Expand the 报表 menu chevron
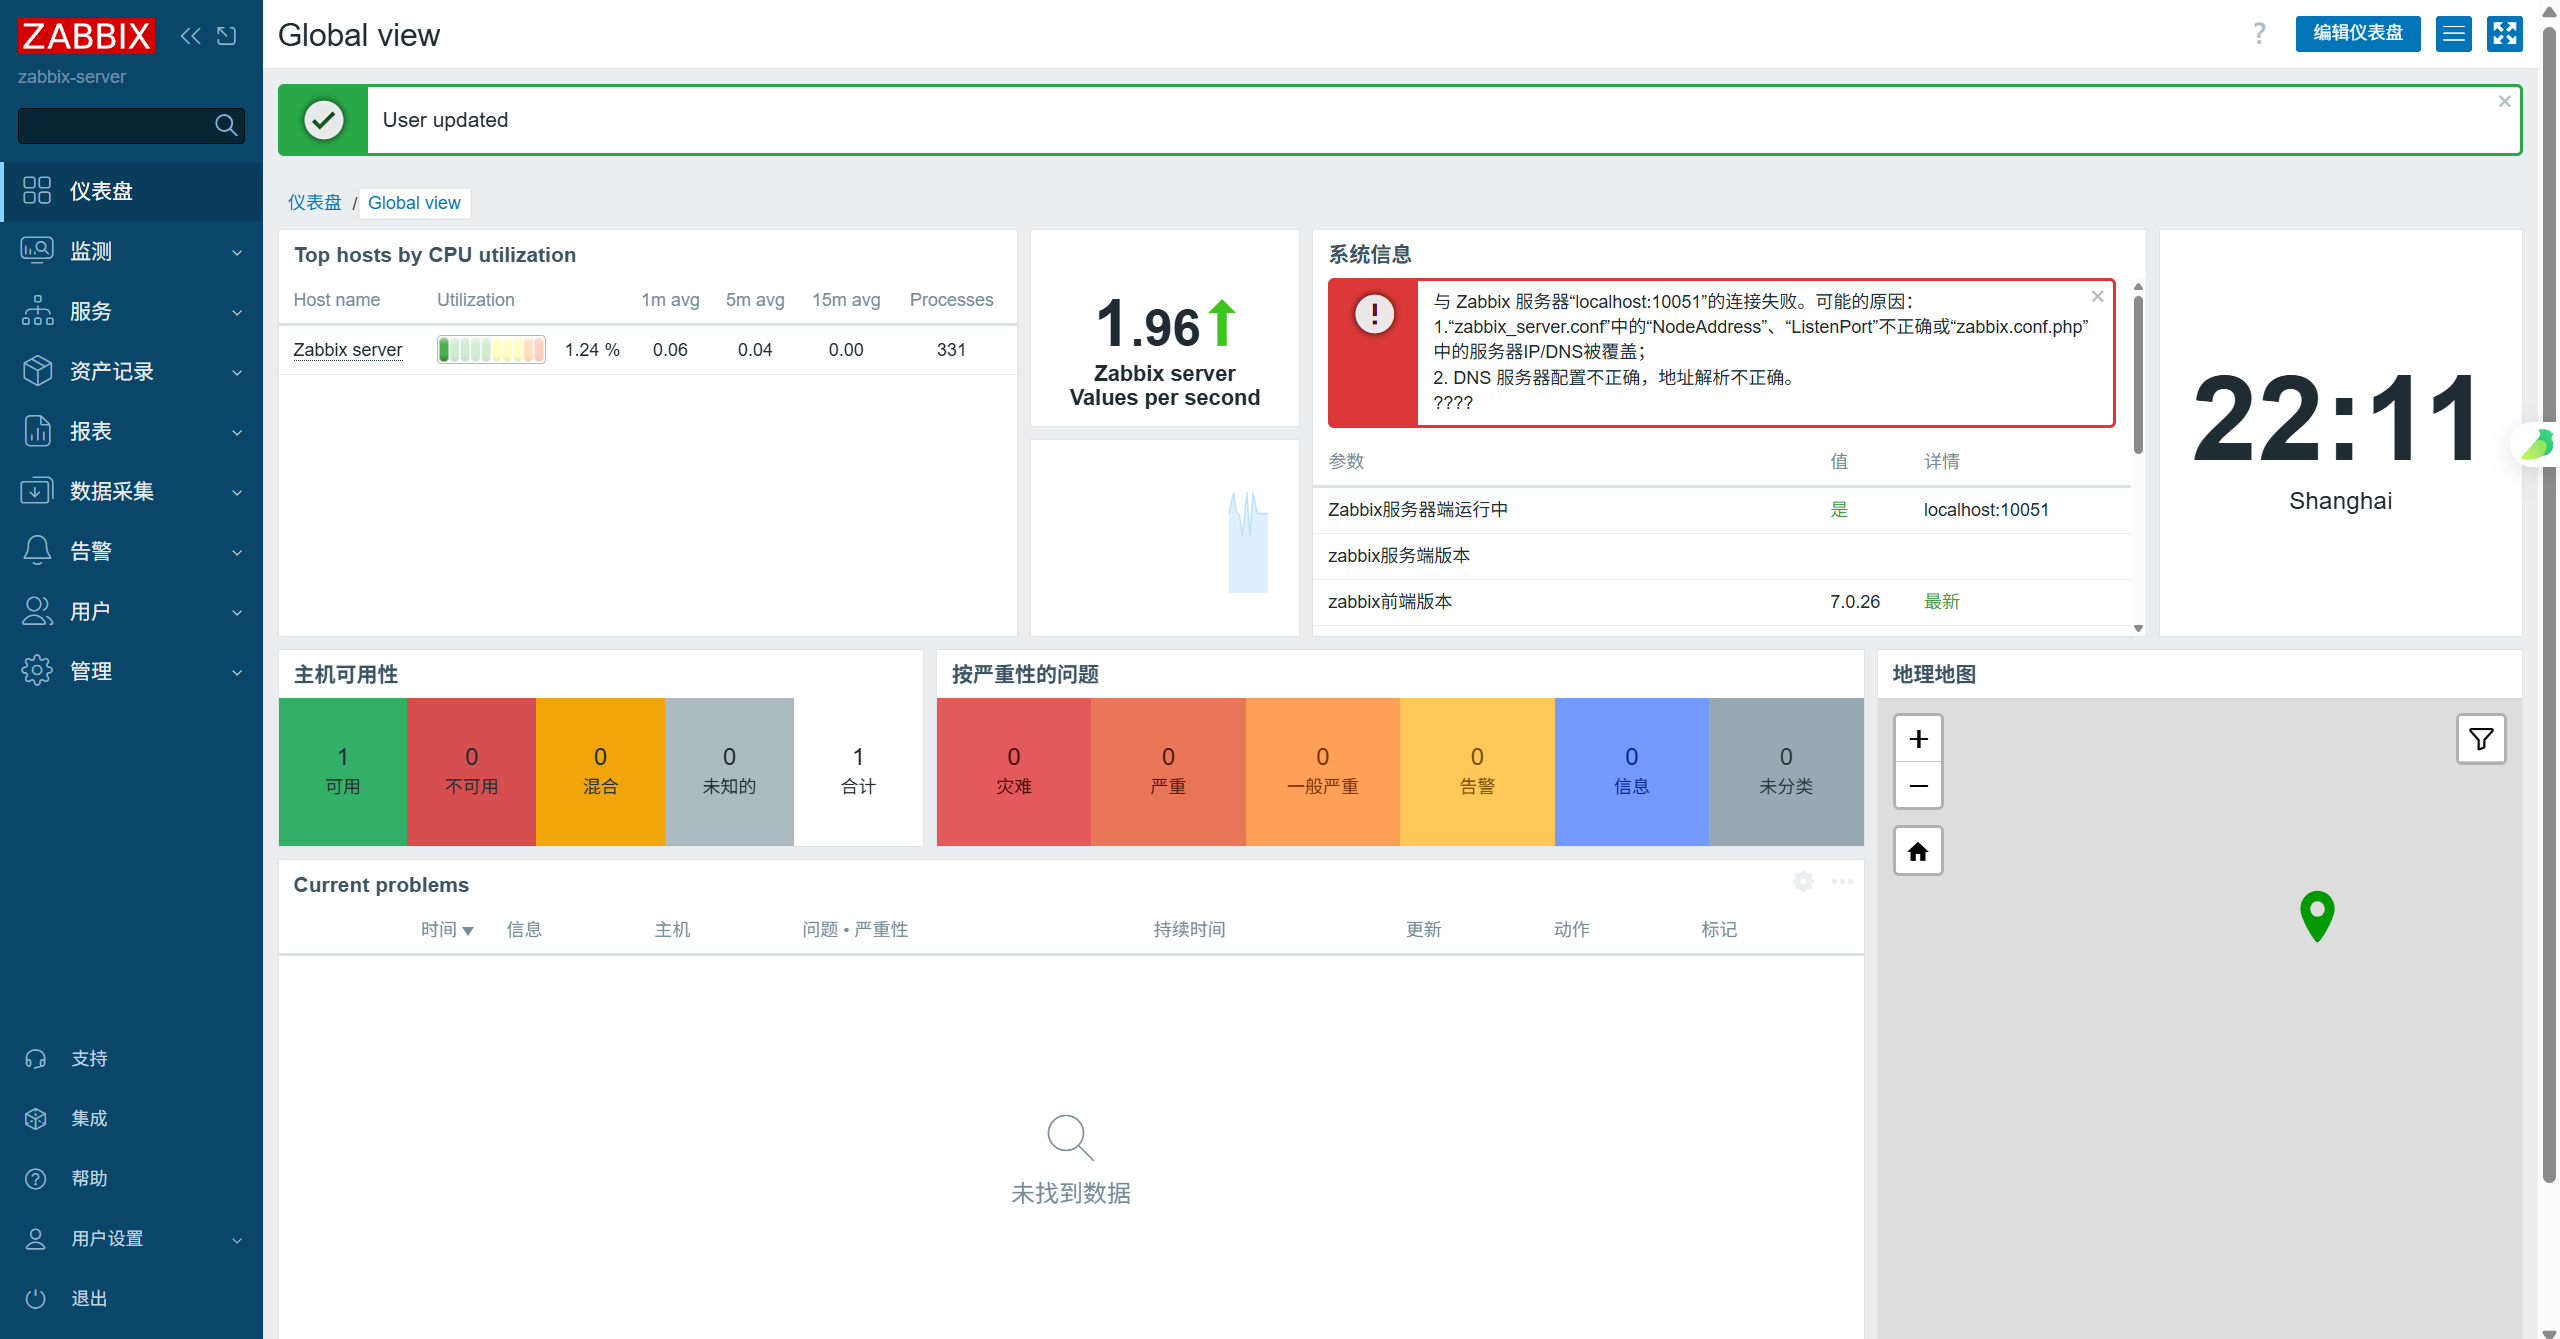The image size is (2560, 1339). pos(237,432)
